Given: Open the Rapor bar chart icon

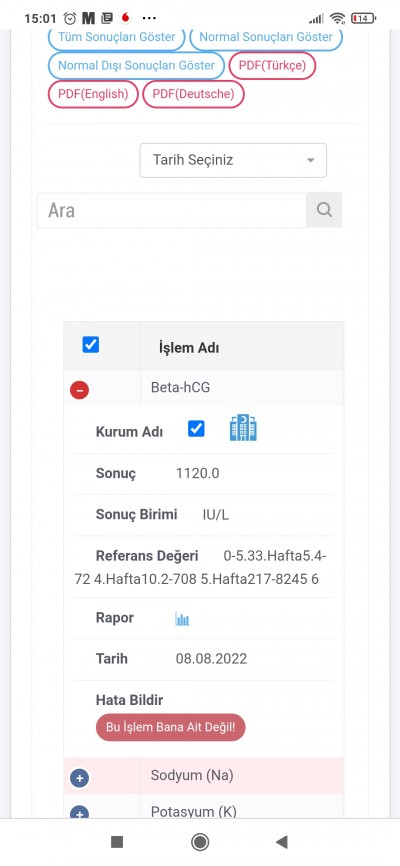Looking at the screenshot, I should tap(182, 619).
